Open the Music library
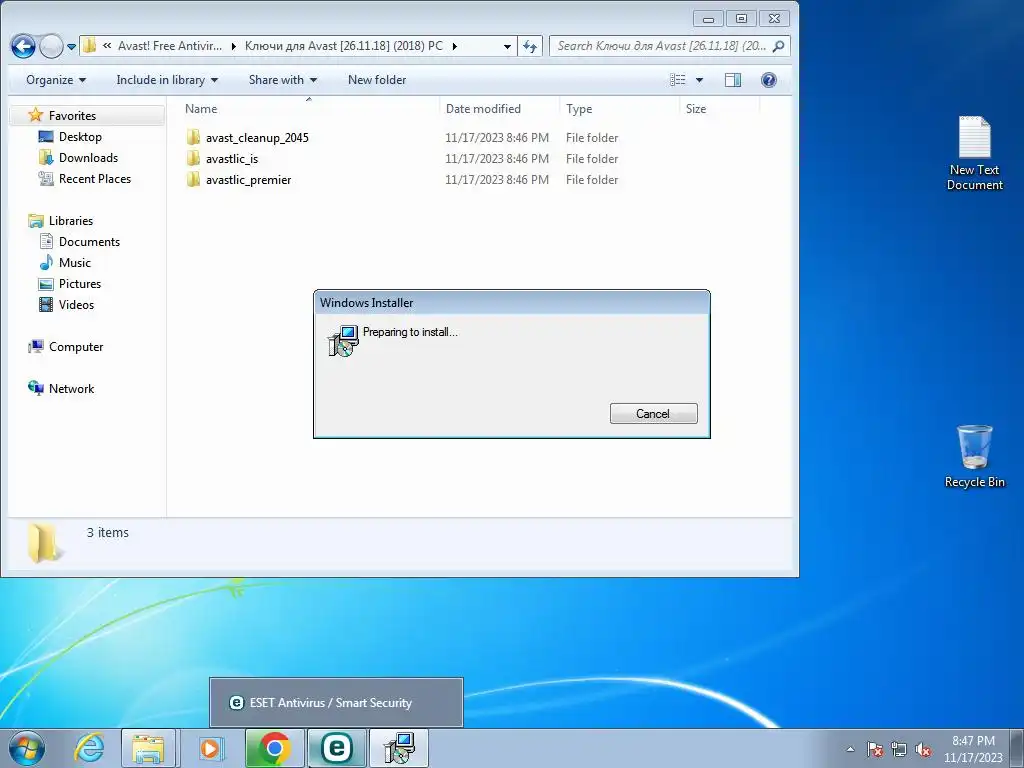This screenshot has height=768, width=1024. tap(74, 263)
